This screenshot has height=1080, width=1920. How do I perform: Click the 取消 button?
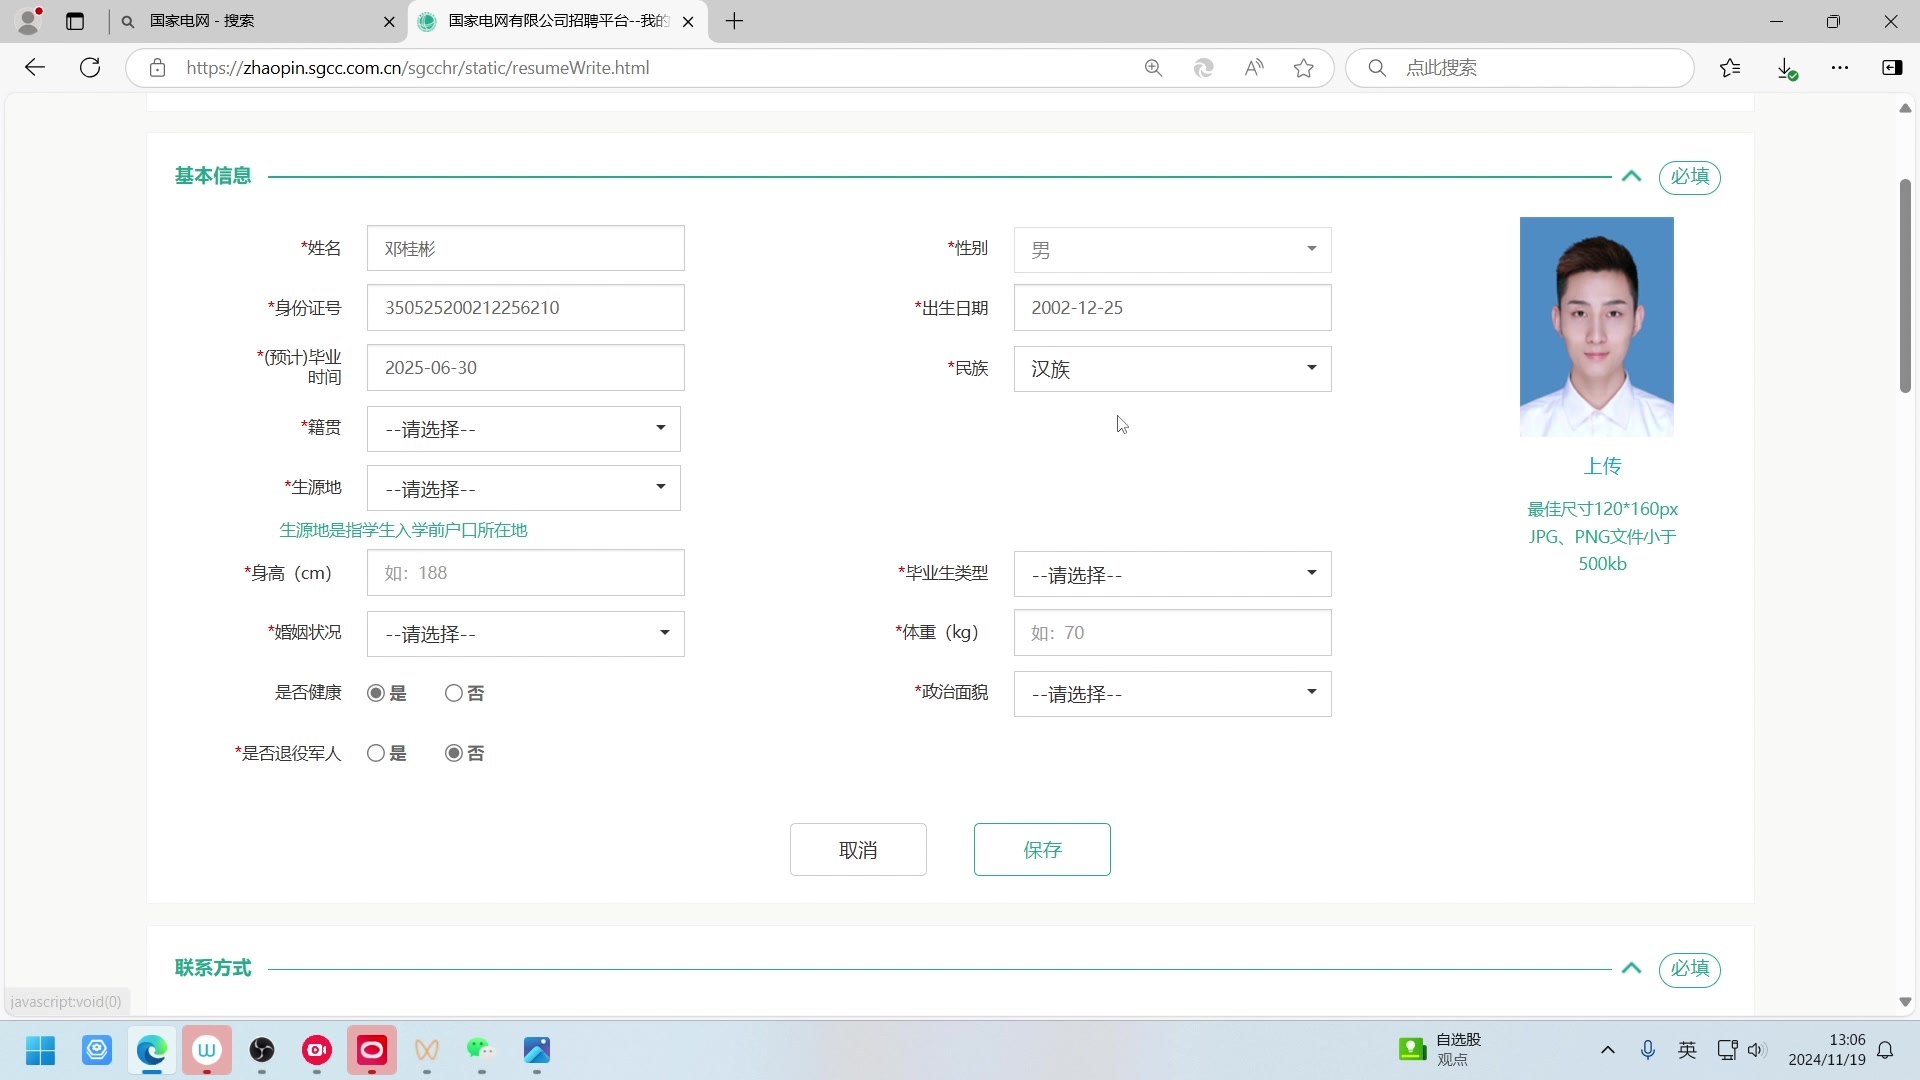(x=858, y=850)
